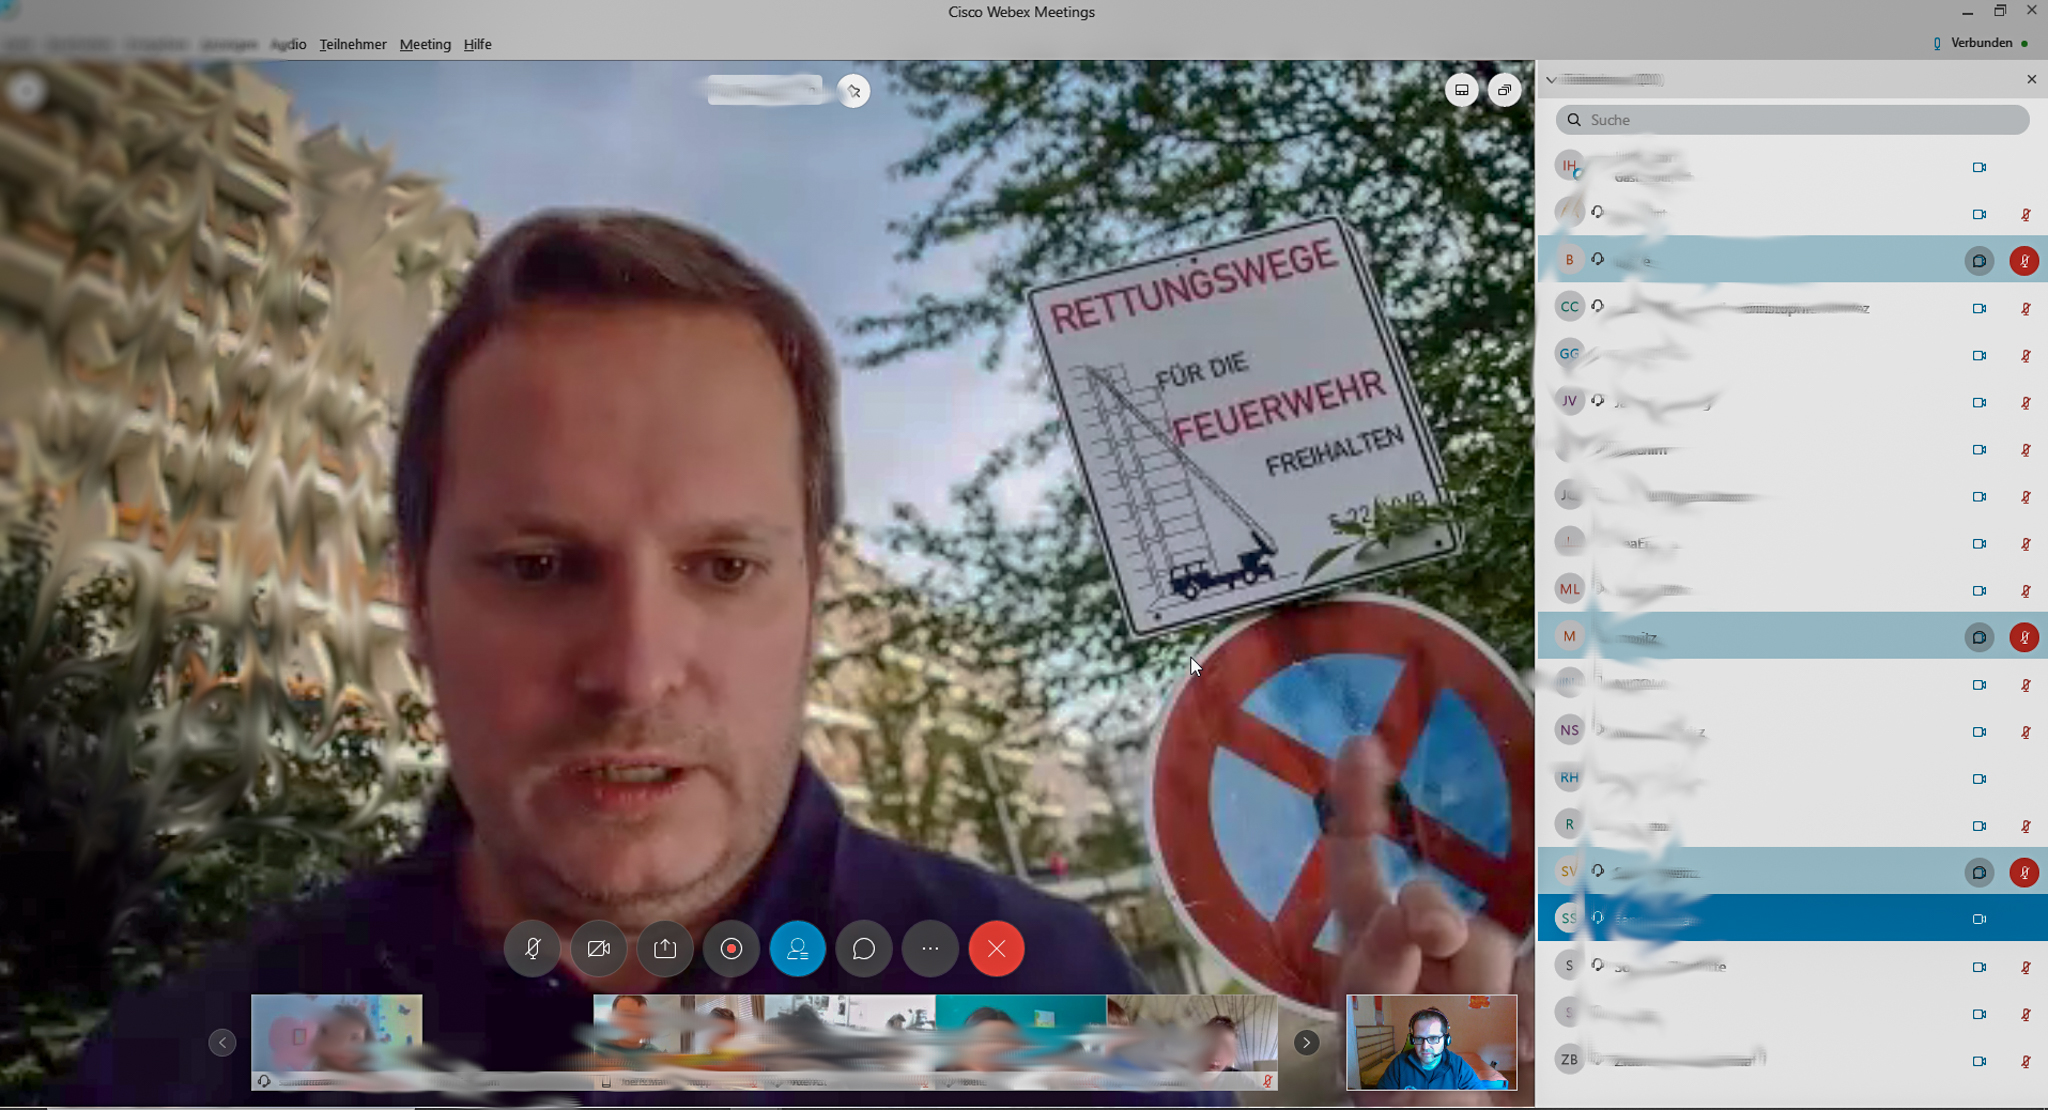Switch video layout view icon
The image size is (2048, 1110).
(x=1461, y=90)
